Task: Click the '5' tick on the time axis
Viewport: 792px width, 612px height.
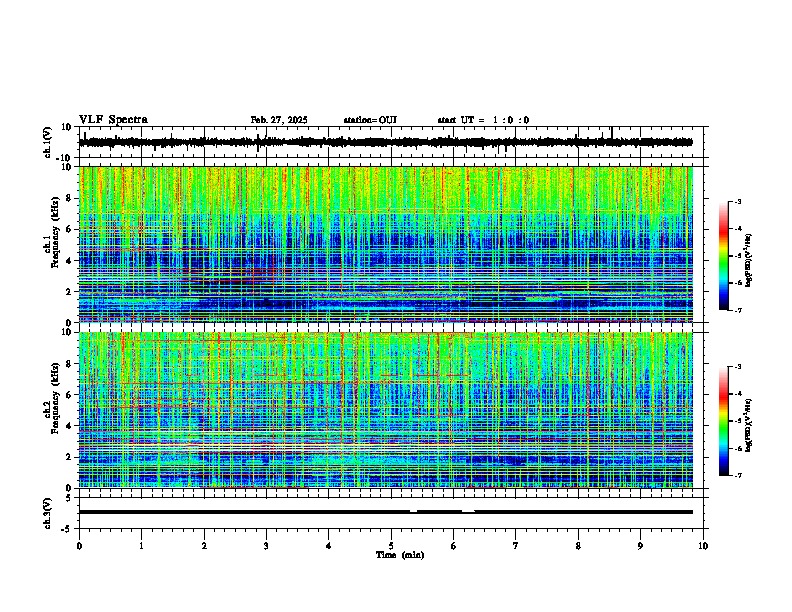Action: coord(391,546)
